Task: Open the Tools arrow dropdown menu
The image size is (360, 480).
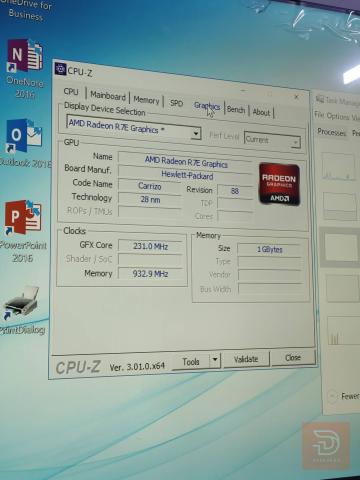Action: 215,360
